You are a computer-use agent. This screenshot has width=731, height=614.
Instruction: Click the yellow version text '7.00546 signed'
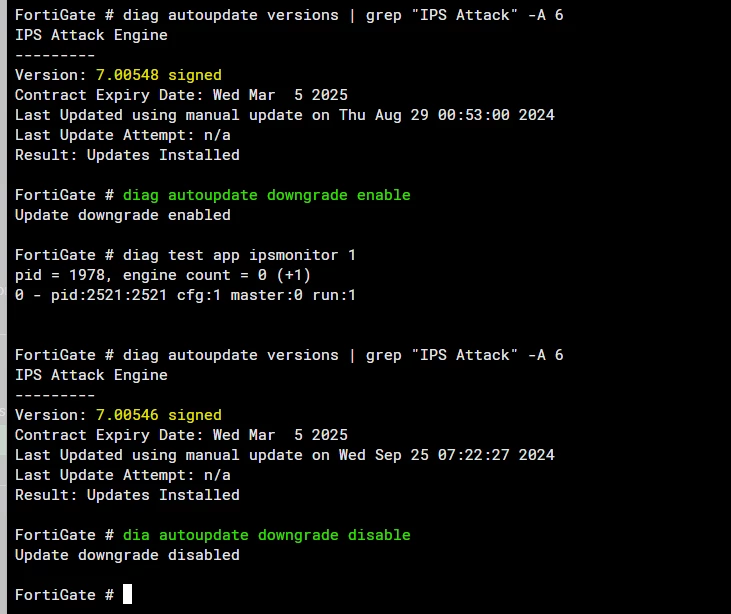coord(159,415)
